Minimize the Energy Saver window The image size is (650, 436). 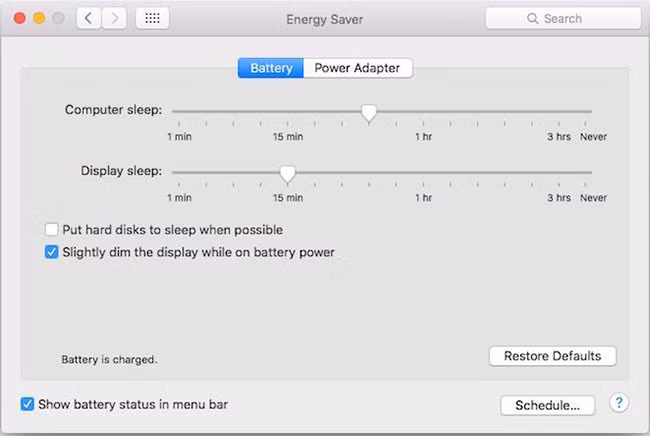tap(39, 18)
